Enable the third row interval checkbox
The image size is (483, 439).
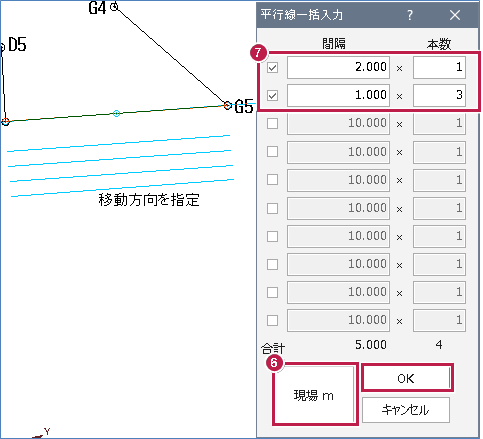click(x=272, y=124)
